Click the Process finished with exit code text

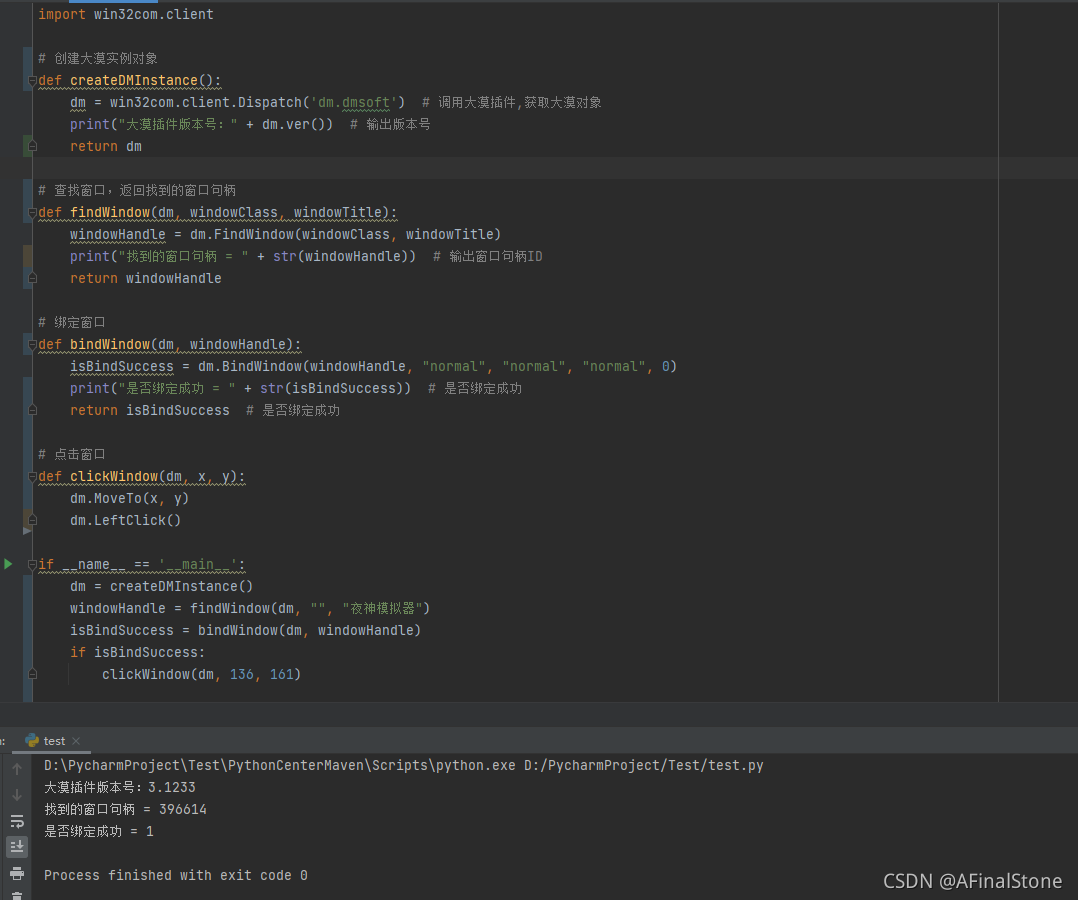tap(175, 875)
